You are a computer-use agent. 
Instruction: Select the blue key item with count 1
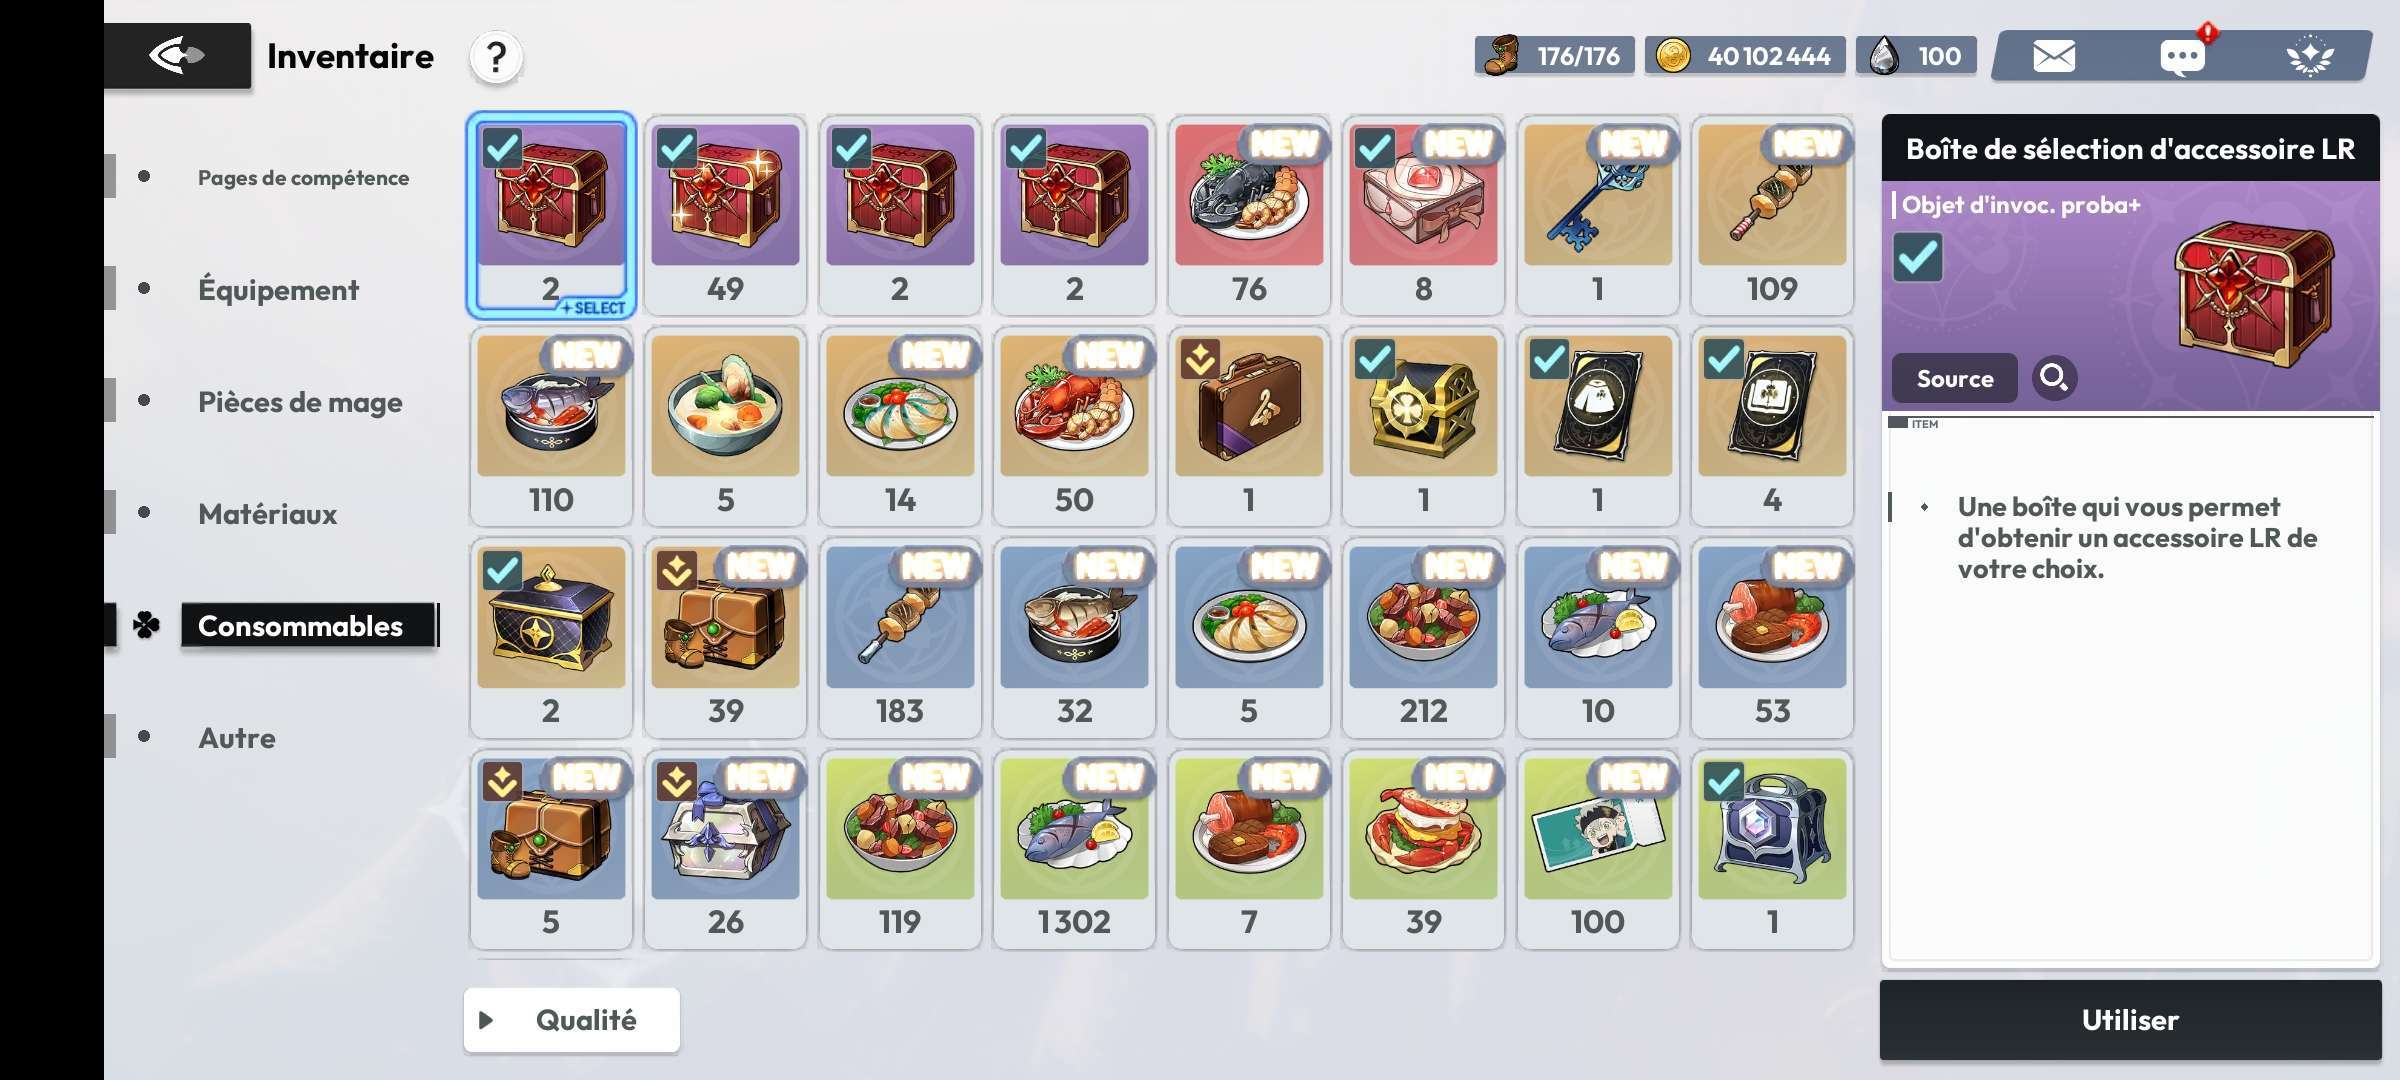[1597, 215]
